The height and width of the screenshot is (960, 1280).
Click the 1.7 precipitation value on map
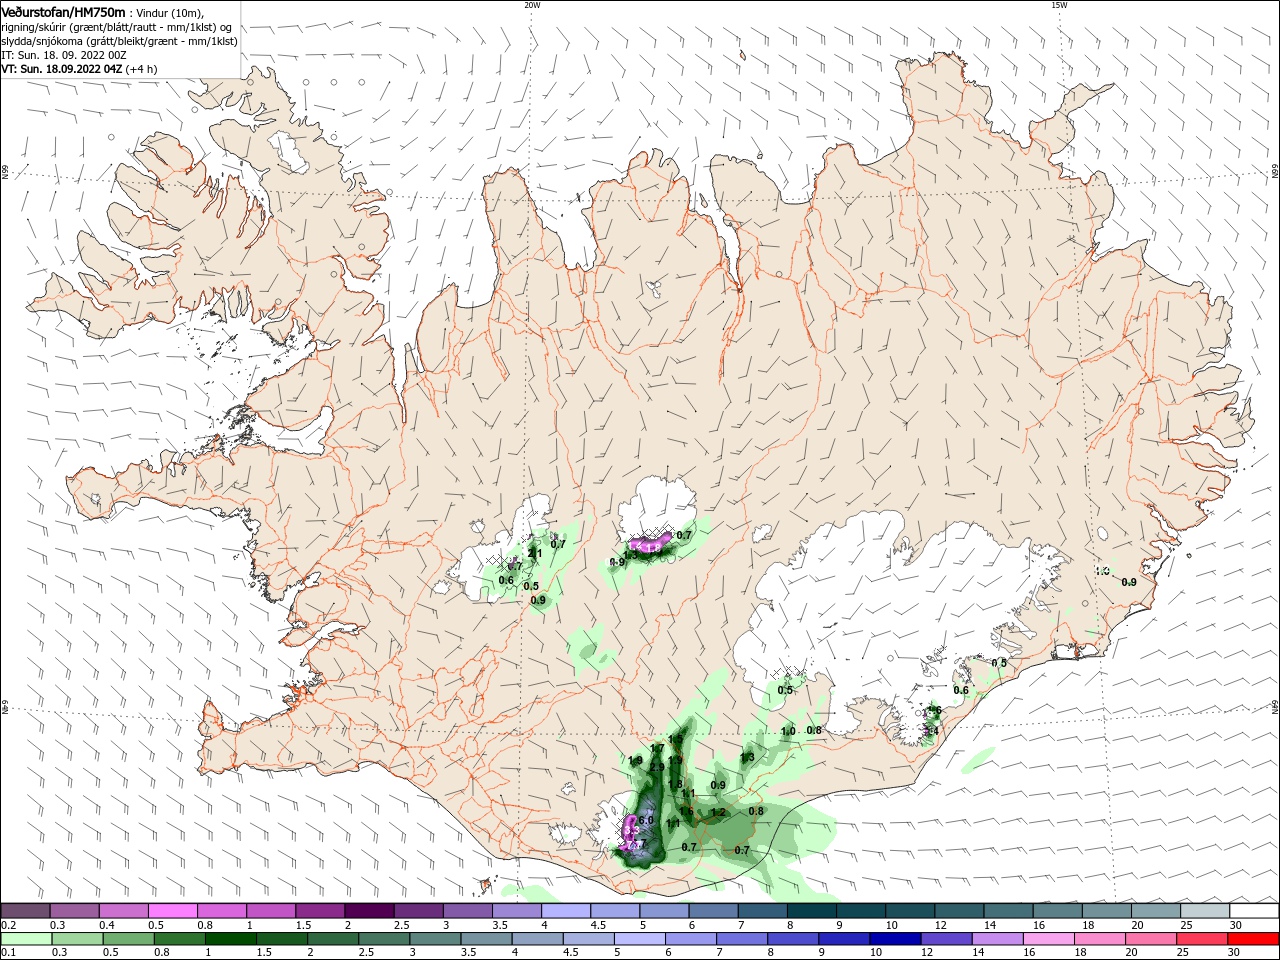pyautogui.click(x=657, y=748)
